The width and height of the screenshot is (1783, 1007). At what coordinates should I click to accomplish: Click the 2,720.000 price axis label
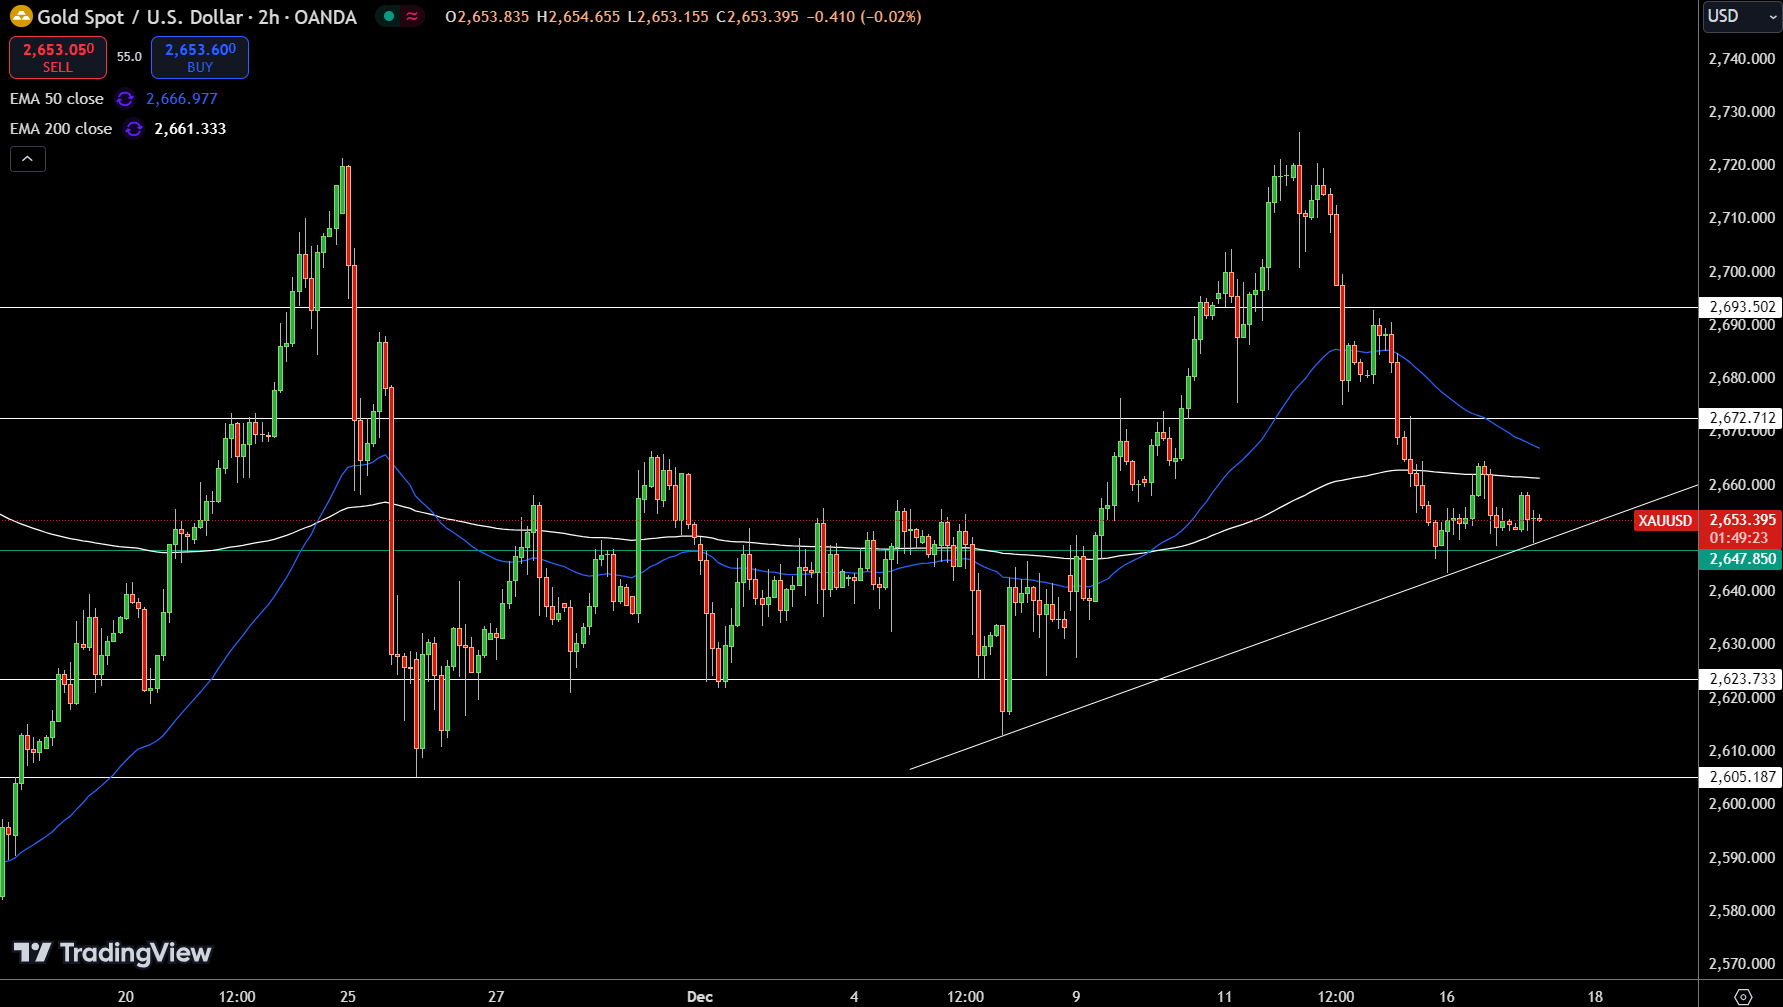[x=1742, y=165]
